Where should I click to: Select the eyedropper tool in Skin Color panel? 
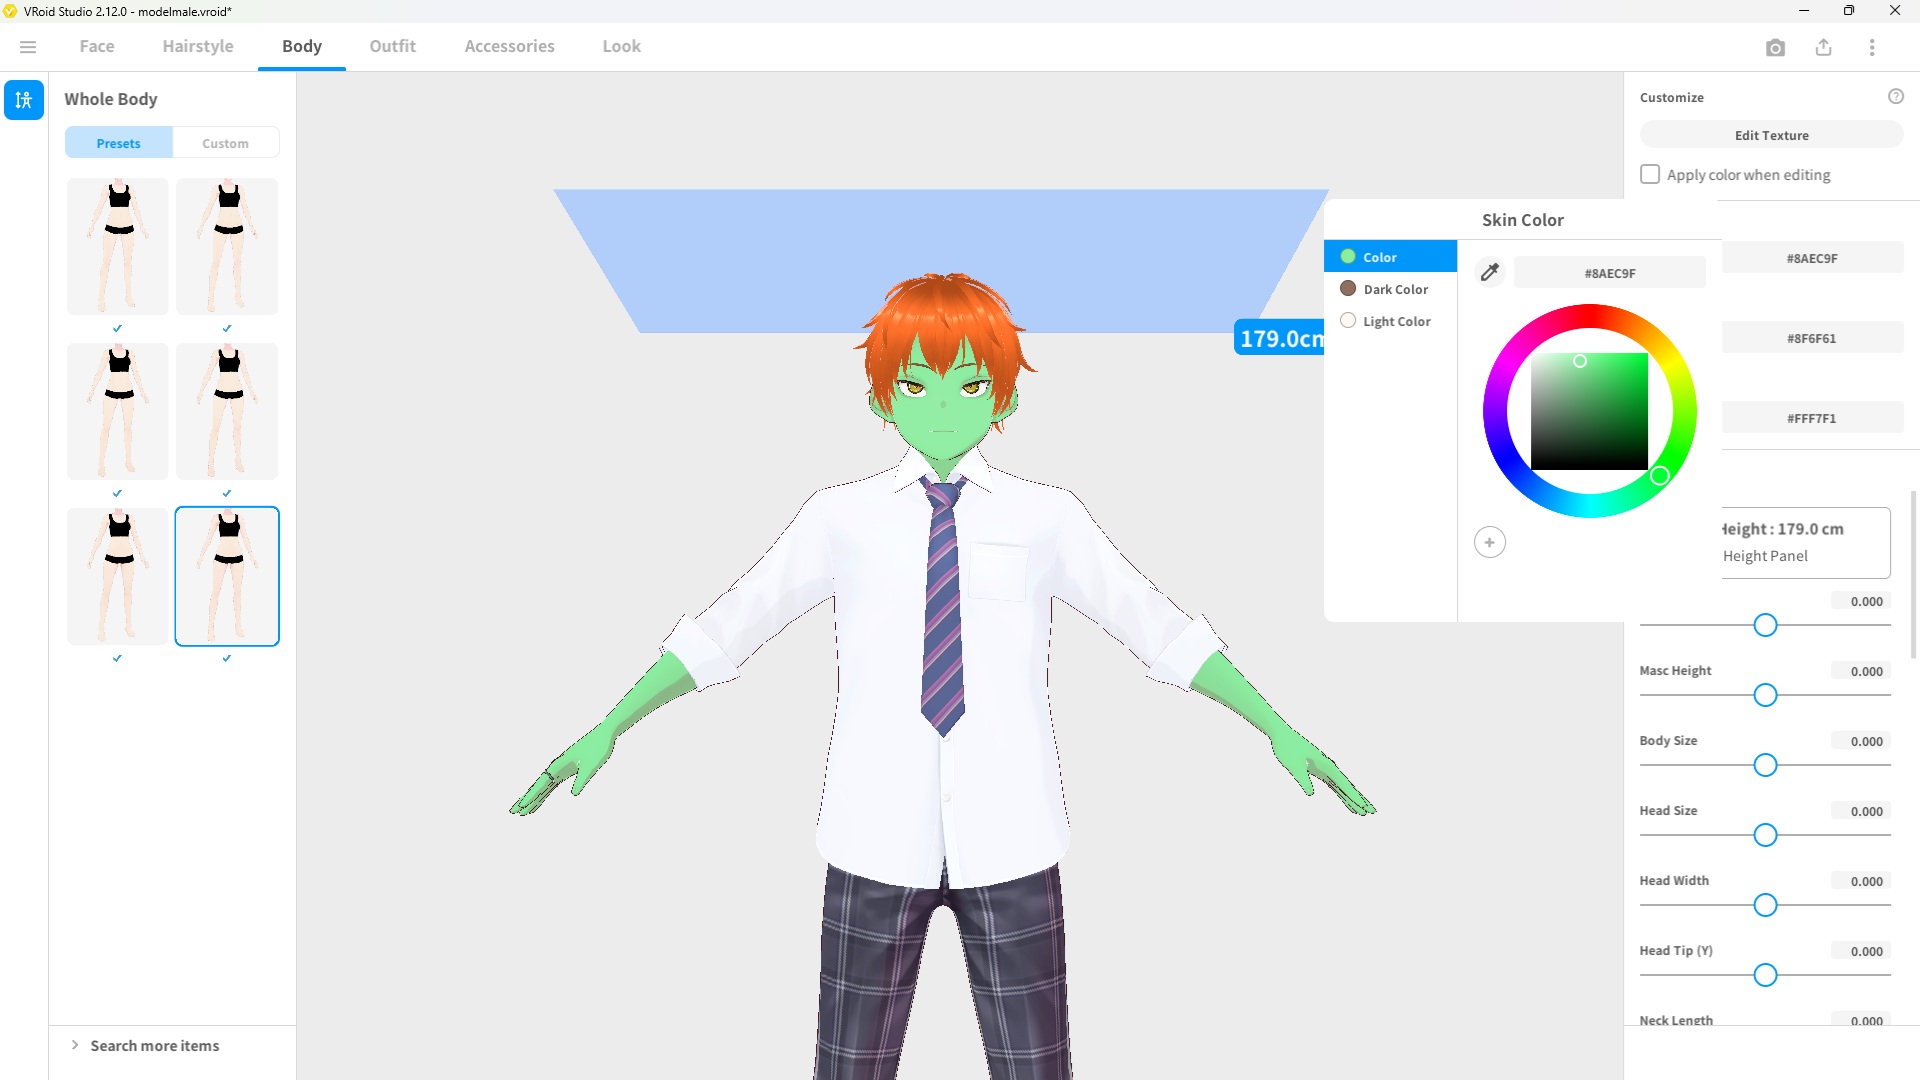pos(1489,271)
